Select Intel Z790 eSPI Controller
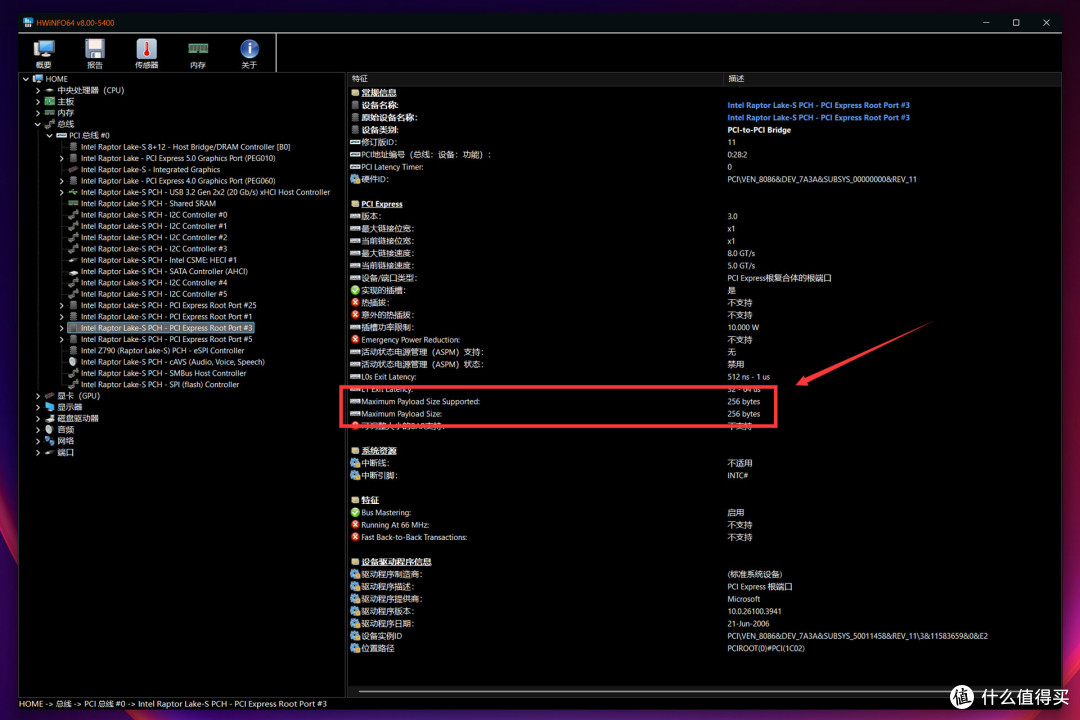 click(162, 350)
